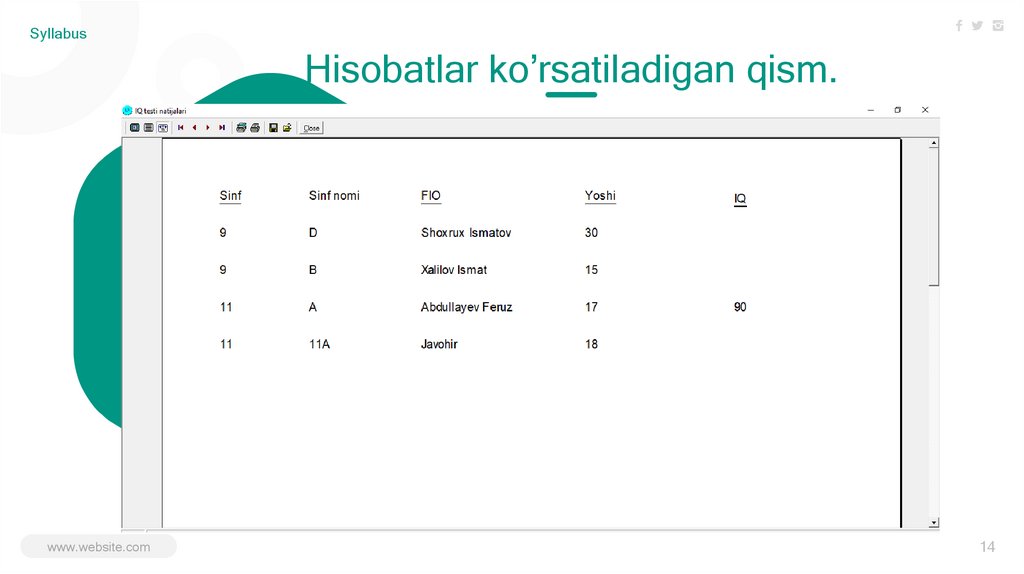Select the name Xalilov Ismat
The image size is (1024, 574).
454,270
